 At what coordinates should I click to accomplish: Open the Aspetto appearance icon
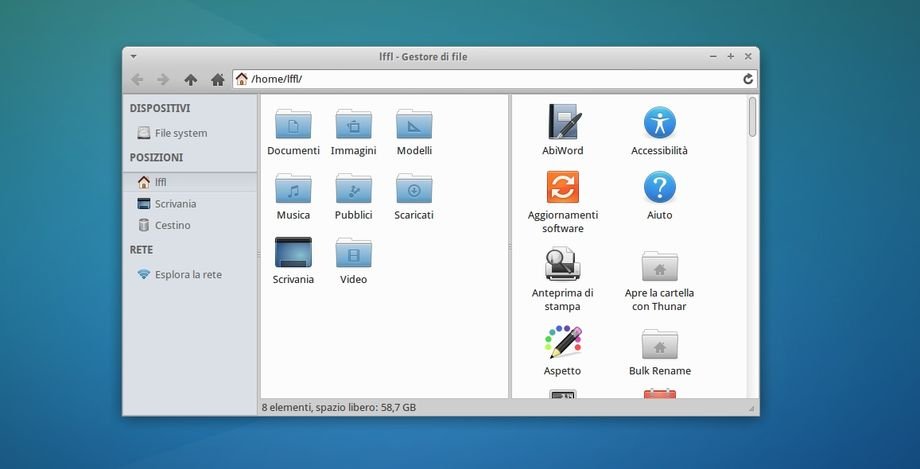click(563, 342)
